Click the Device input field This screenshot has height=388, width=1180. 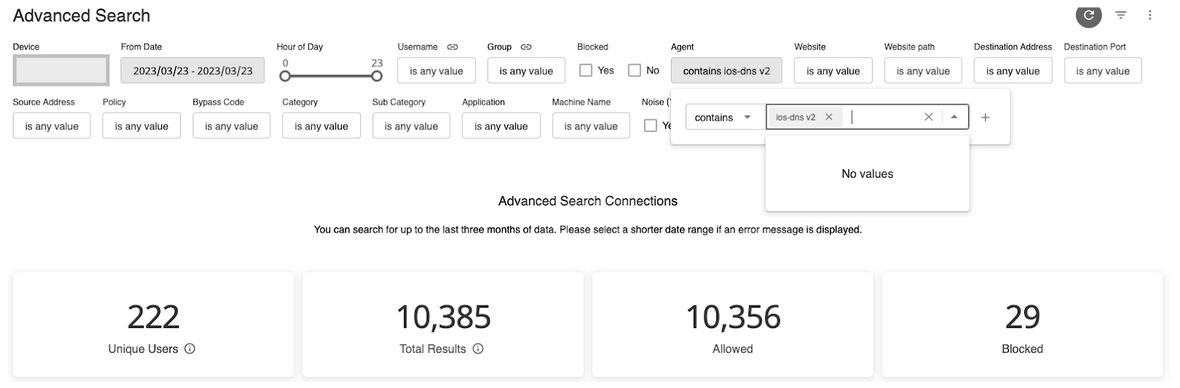[61, 70]
